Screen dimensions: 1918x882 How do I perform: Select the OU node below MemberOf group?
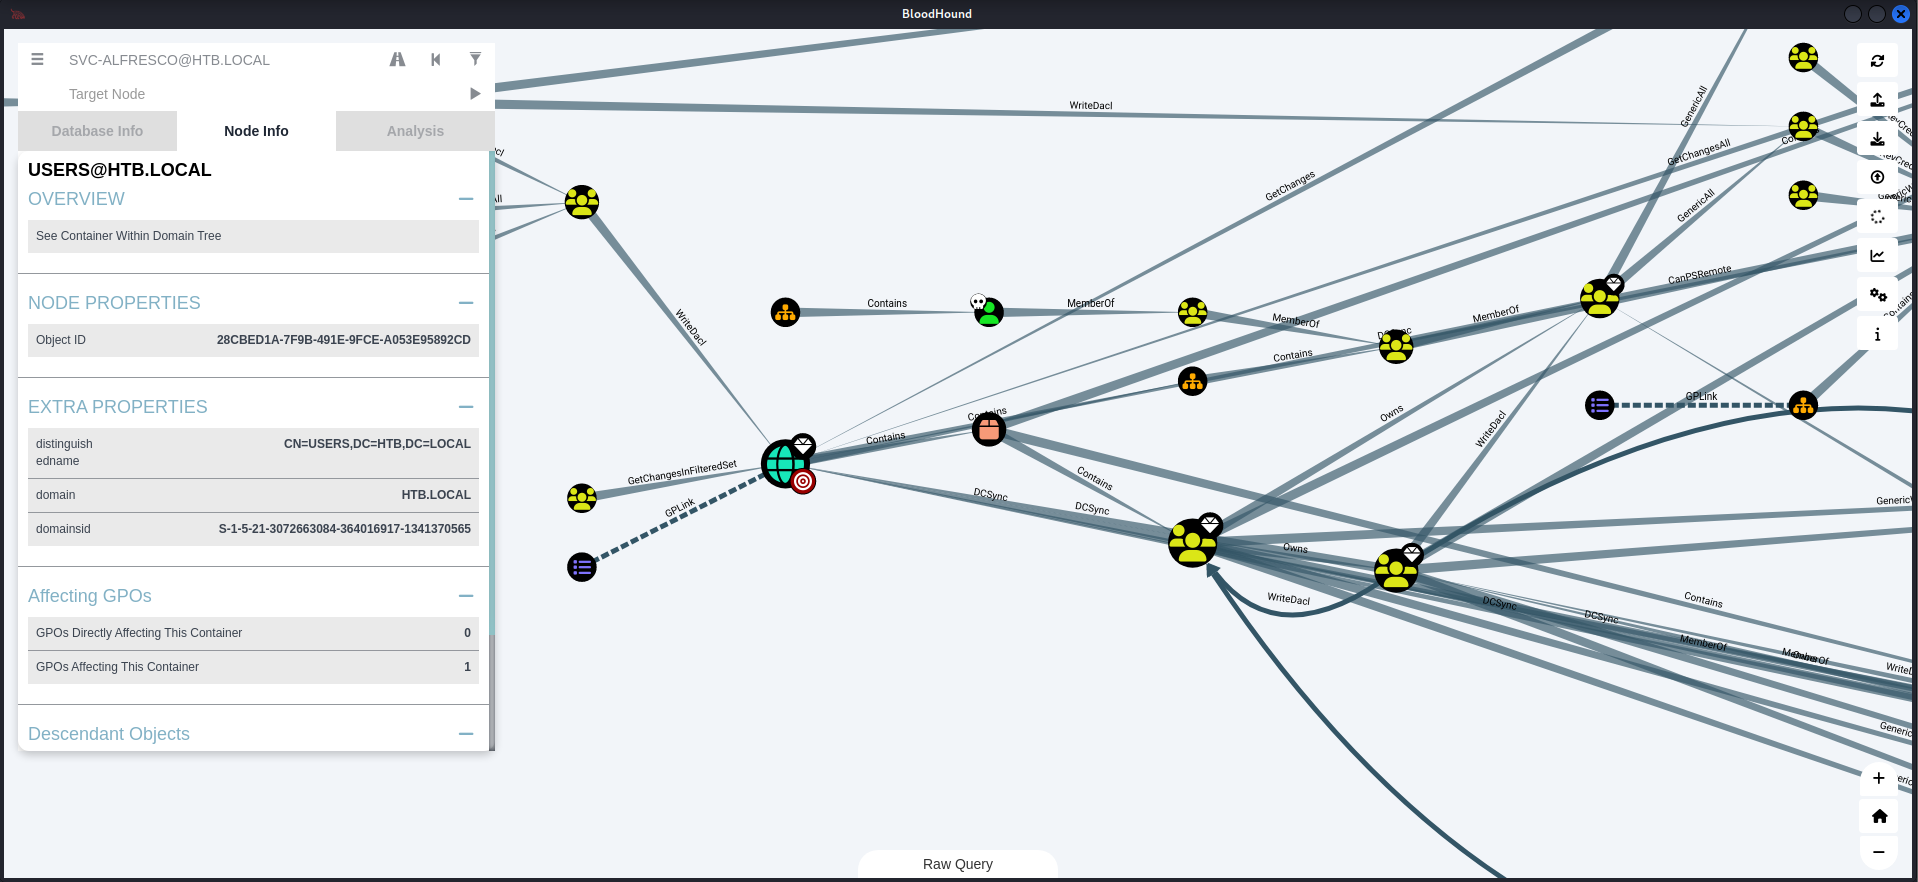coord(1192,381)
